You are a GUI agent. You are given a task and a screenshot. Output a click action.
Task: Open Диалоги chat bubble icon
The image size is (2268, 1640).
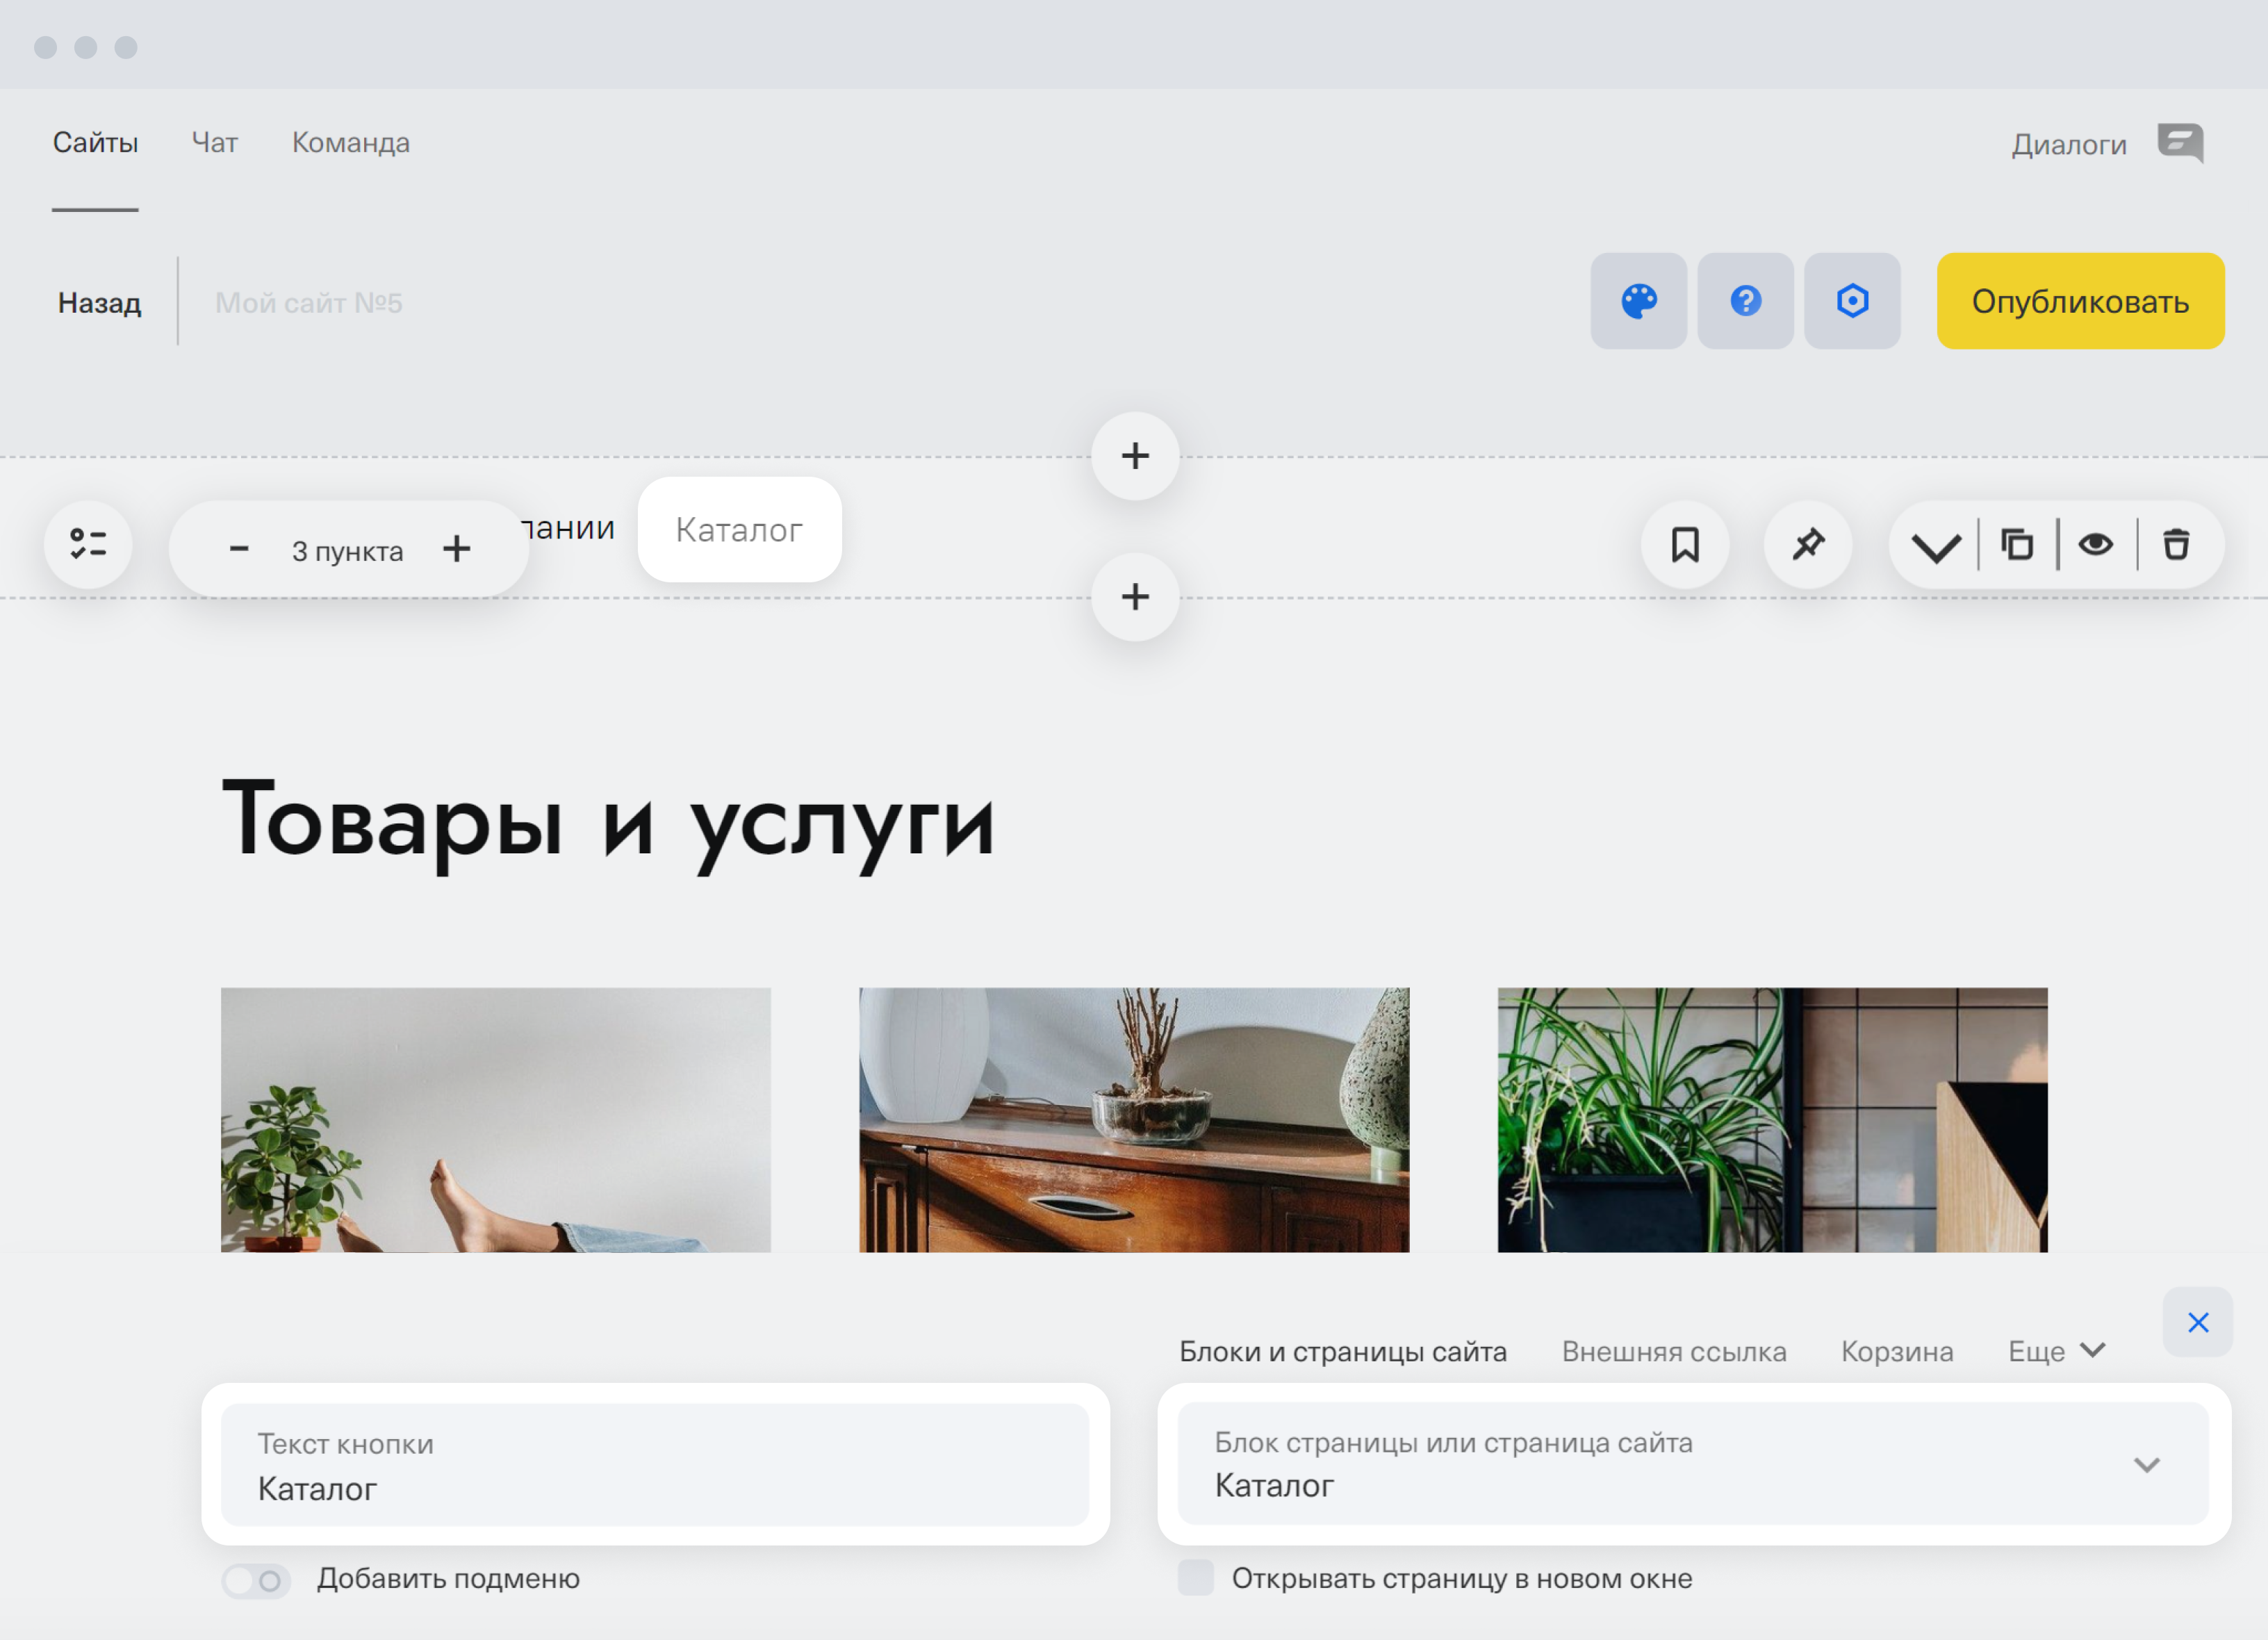tap(2180, 143)
